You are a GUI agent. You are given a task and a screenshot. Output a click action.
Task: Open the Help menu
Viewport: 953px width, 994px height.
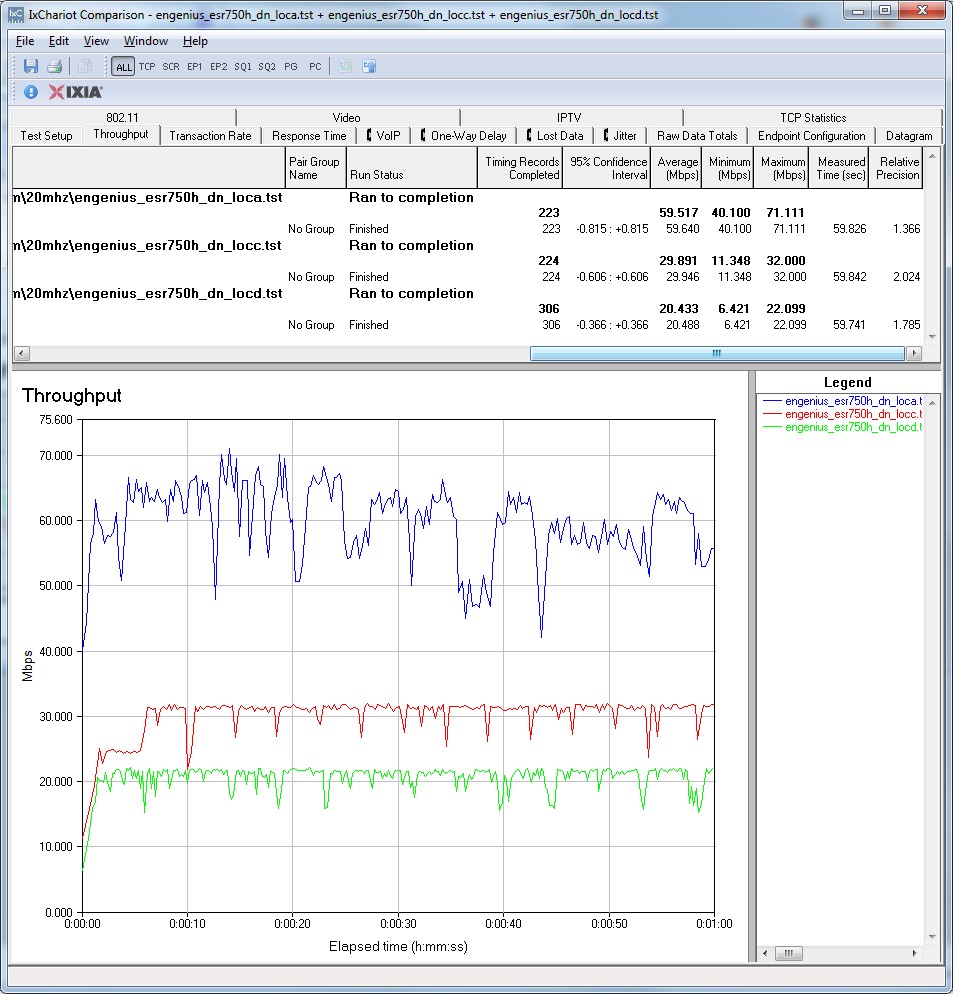(x=195, y=41)
